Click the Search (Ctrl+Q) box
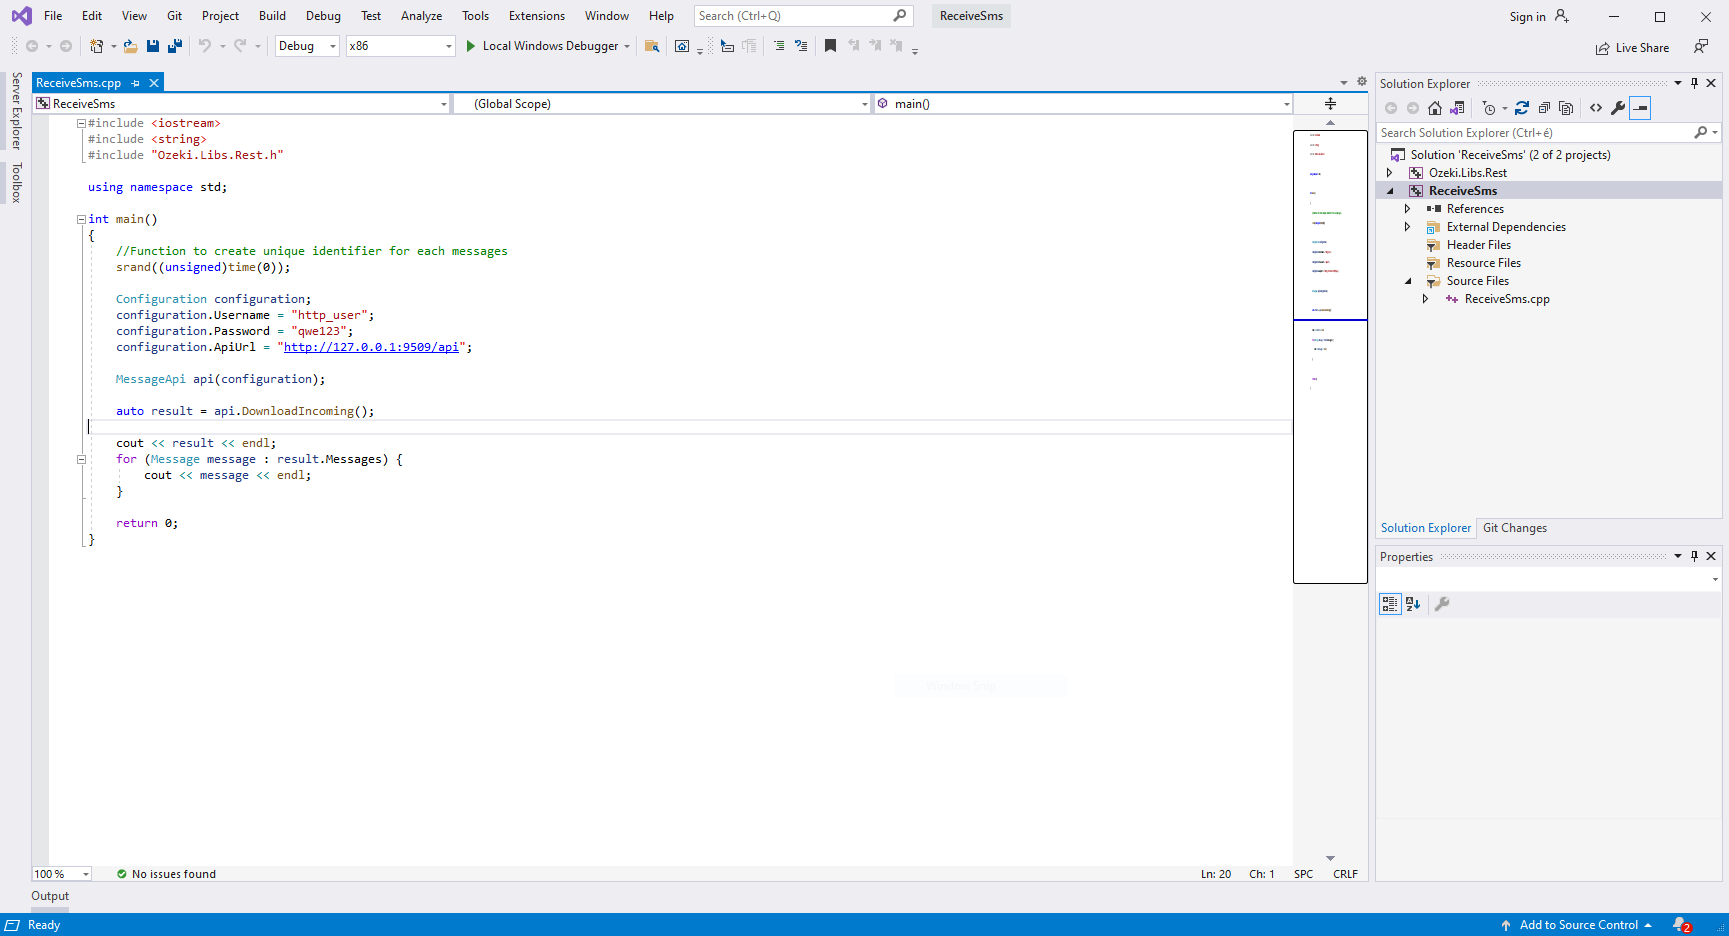 tap(803, 16)
